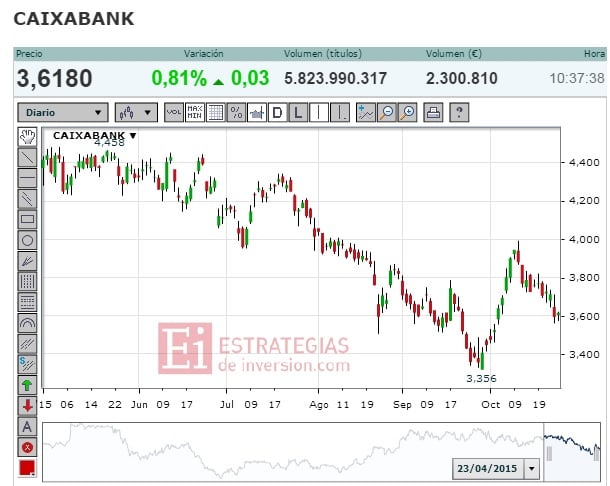Click the 4,458 maximum price label
610x486 pixels.
click(x=110, y=143)
